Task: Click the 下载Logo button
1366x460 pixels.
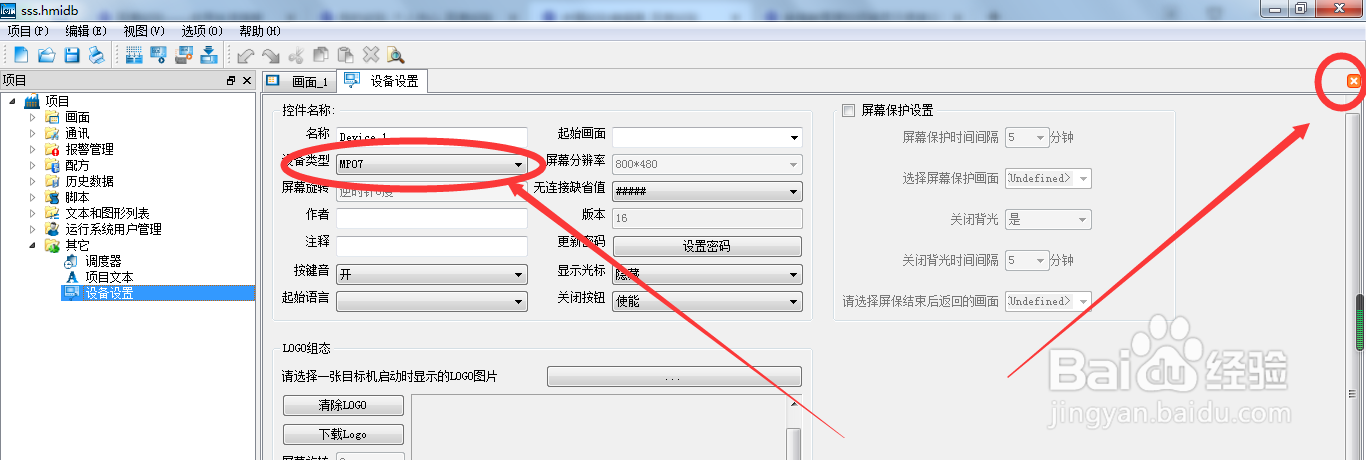Action: point(343,434)
